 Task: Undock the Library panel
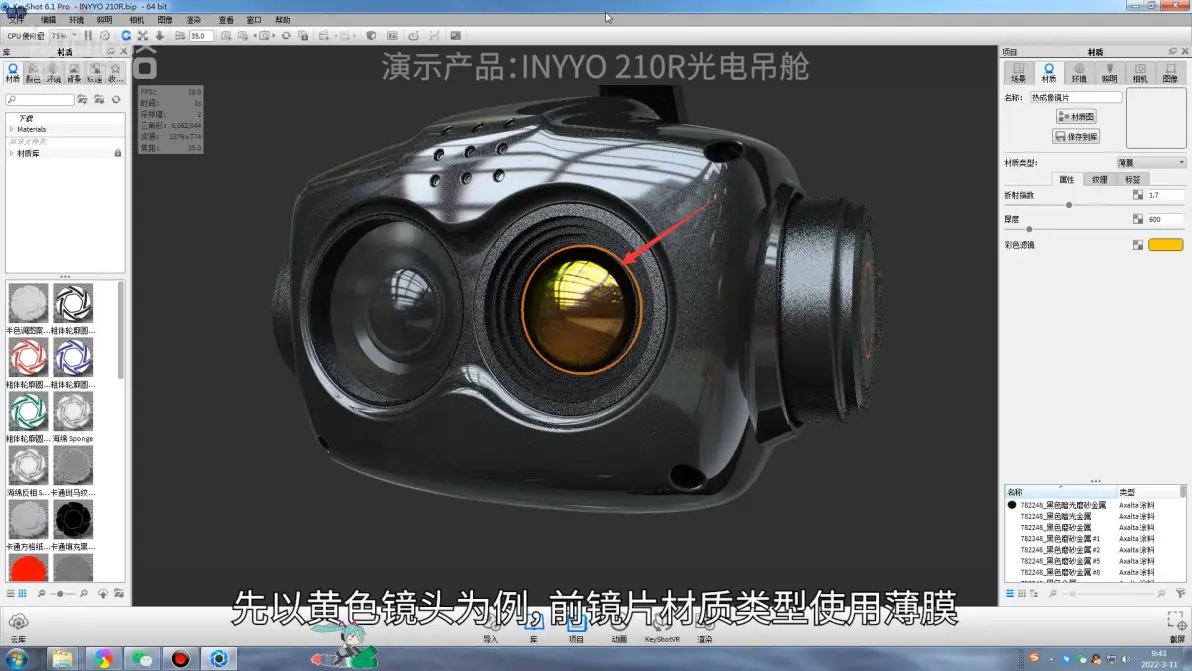click(111, 52)
